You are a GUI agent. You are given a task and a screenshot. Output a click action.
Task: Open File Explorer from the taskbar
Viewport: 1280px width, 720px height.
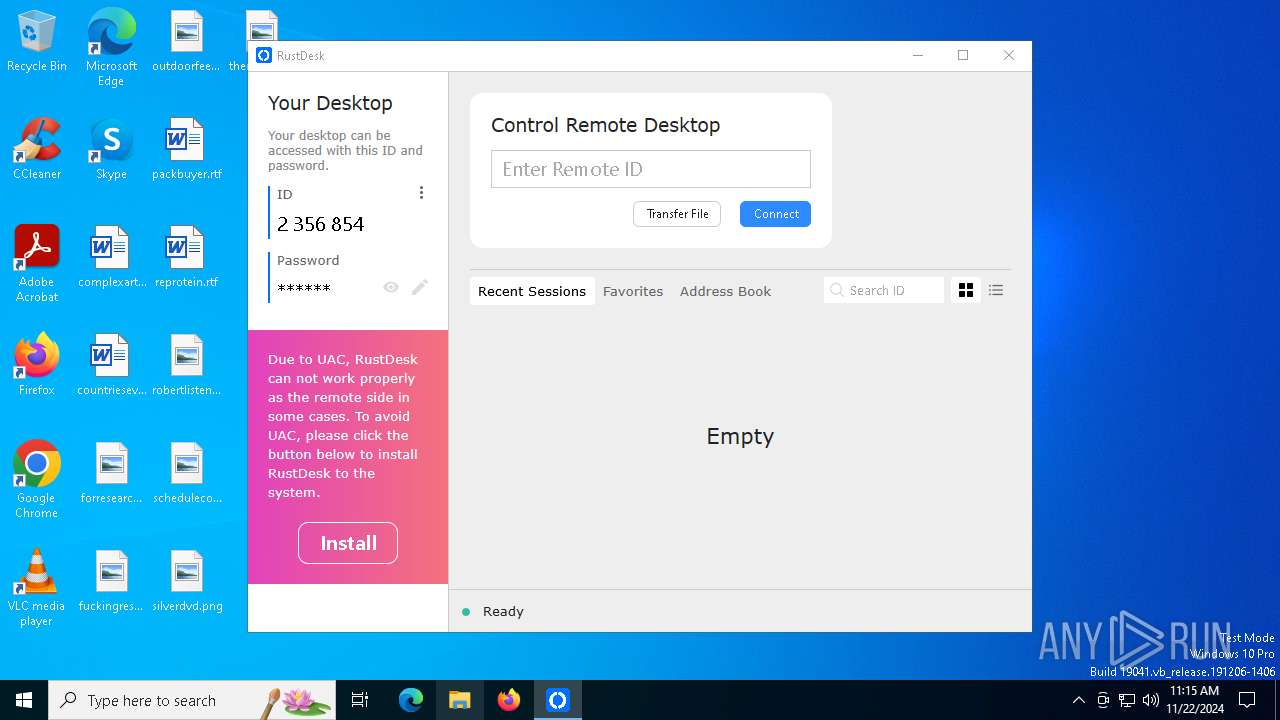tap(459, 700)
